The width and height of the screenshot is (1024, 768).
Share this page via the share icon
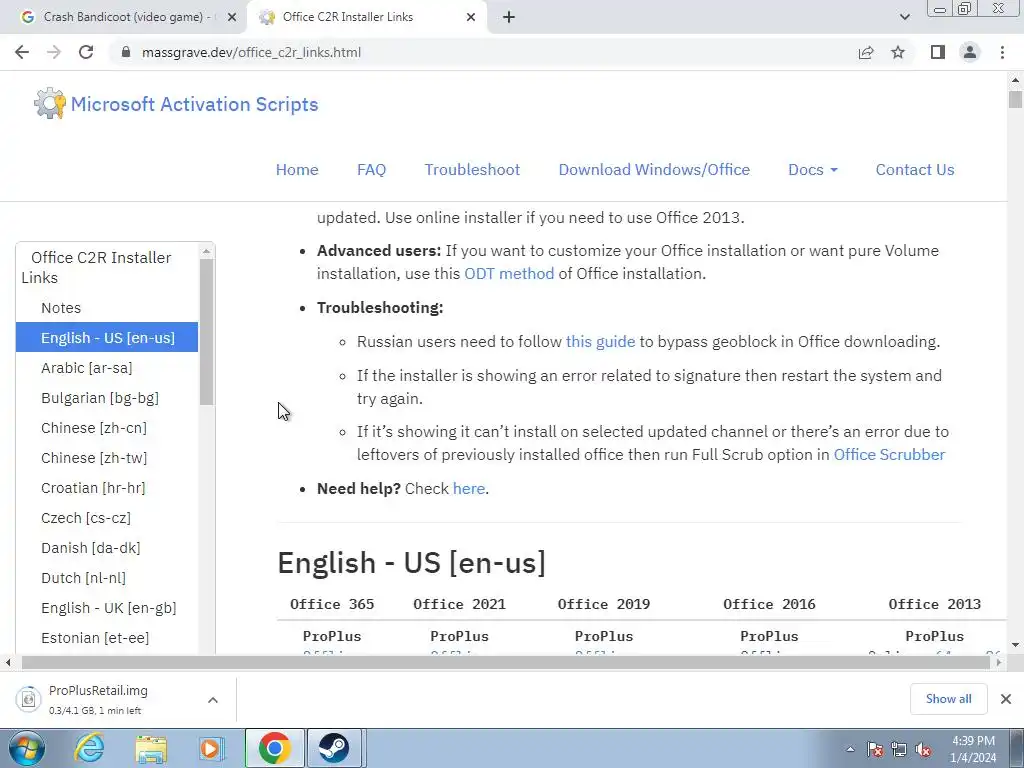(866, 52)
